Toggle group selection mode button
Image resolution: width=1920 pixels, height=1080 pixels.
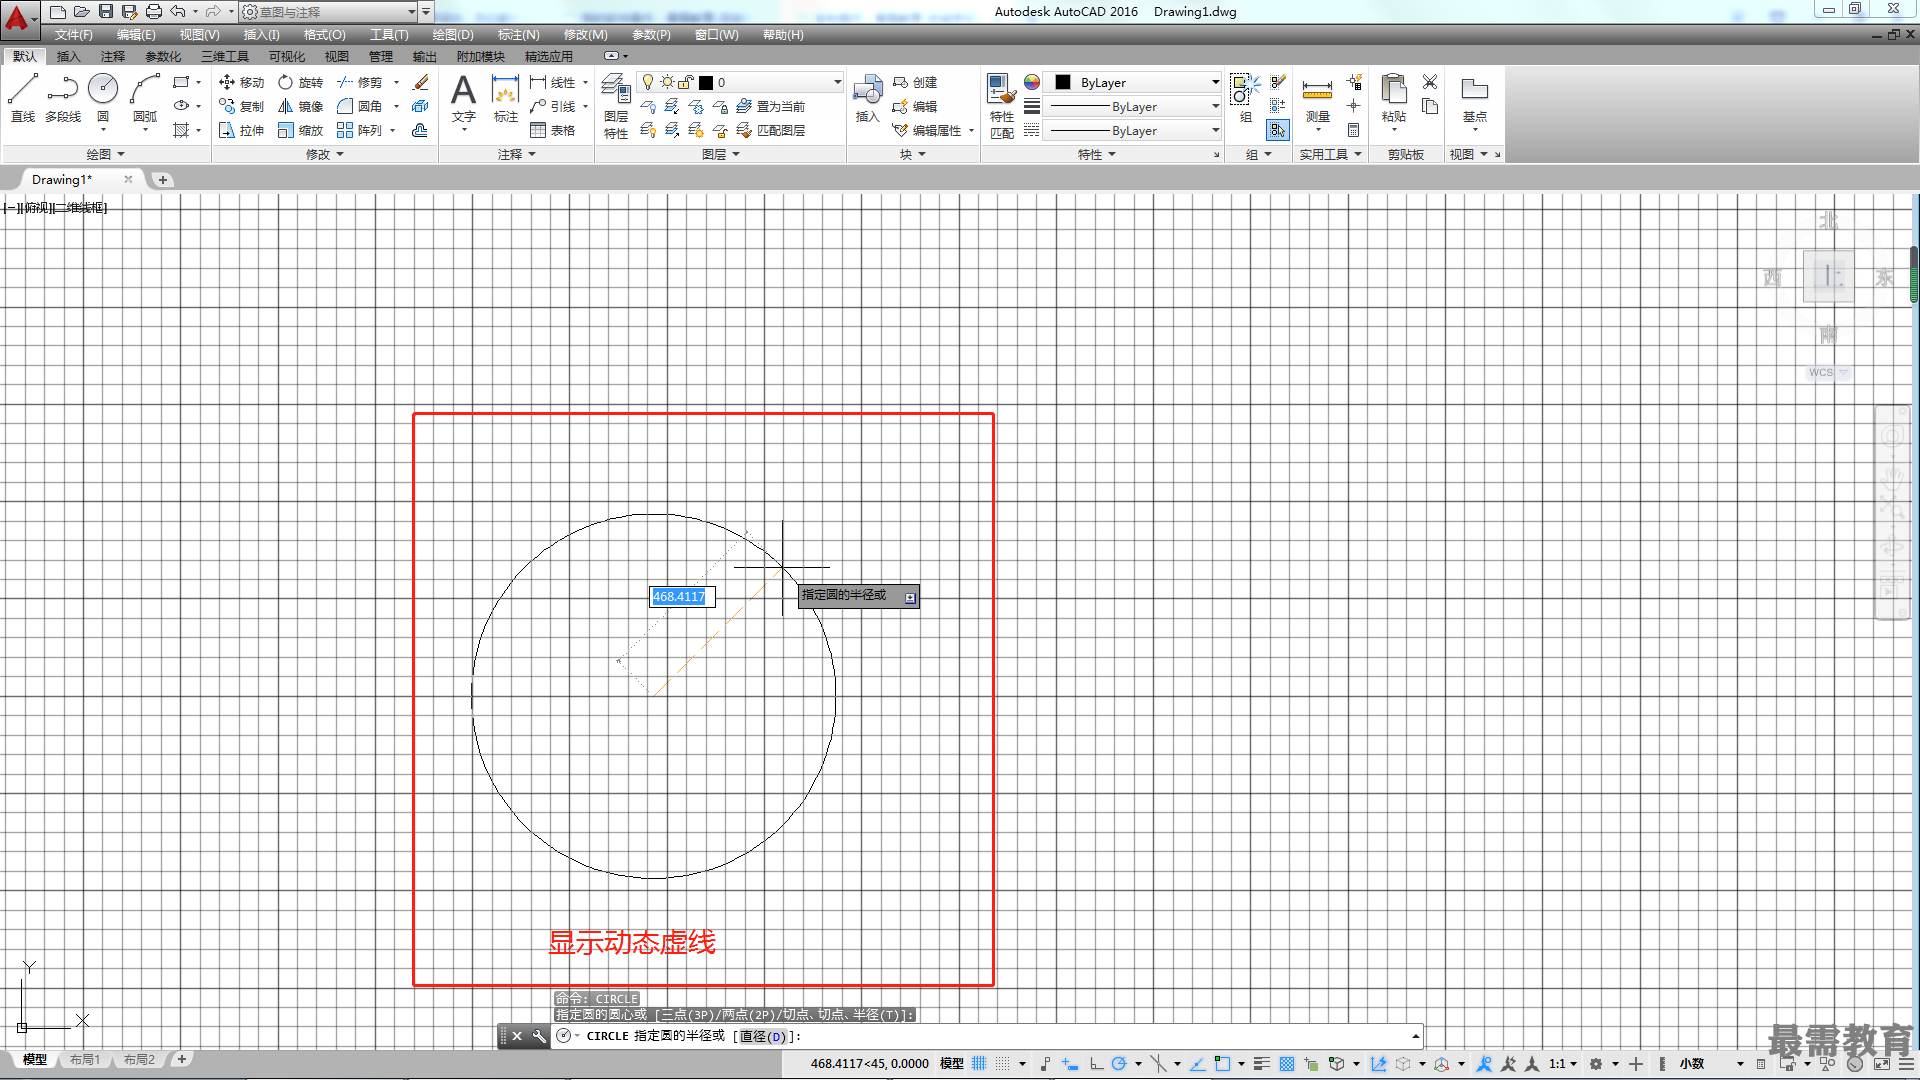pyautogui.click(x=1278, y=130)
